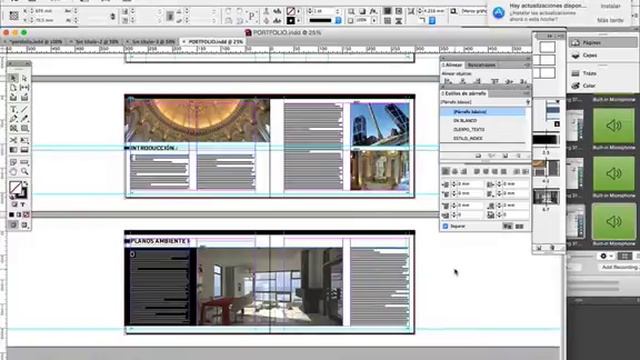Select the Gap tool

coord(24,88)
